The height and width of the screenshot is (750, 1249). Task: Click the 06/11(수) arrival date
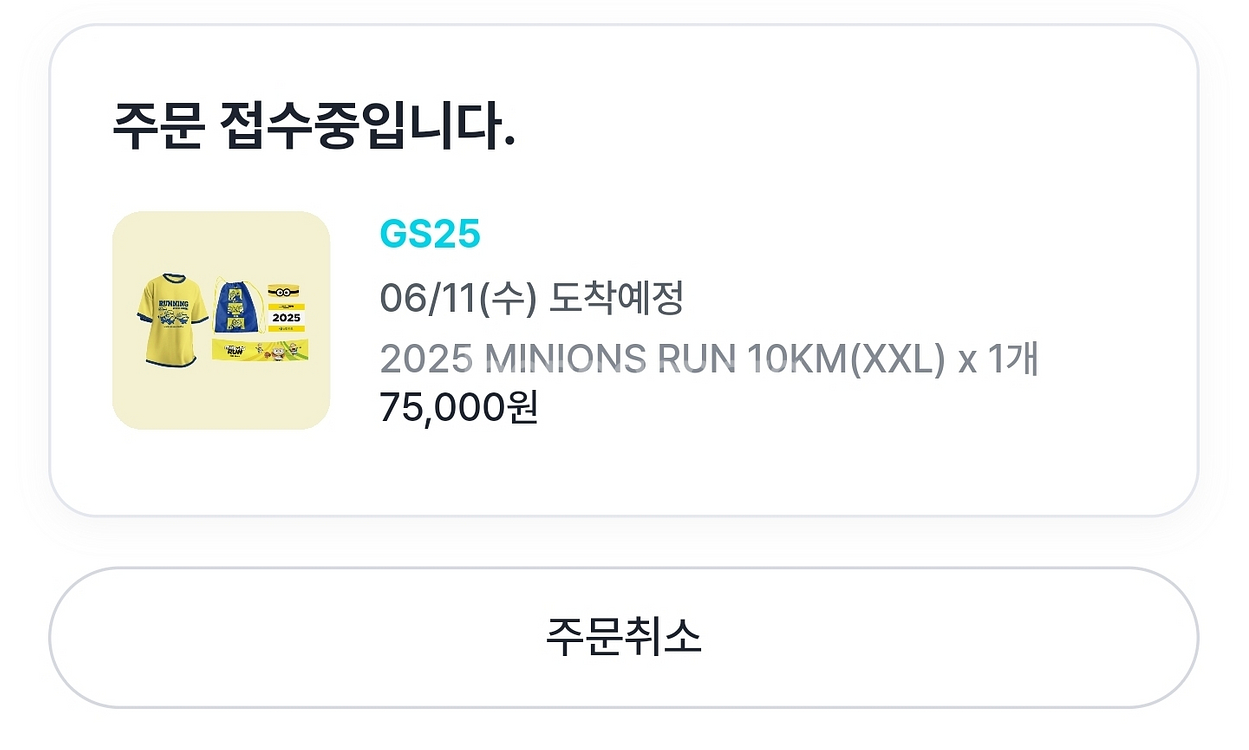459,298
